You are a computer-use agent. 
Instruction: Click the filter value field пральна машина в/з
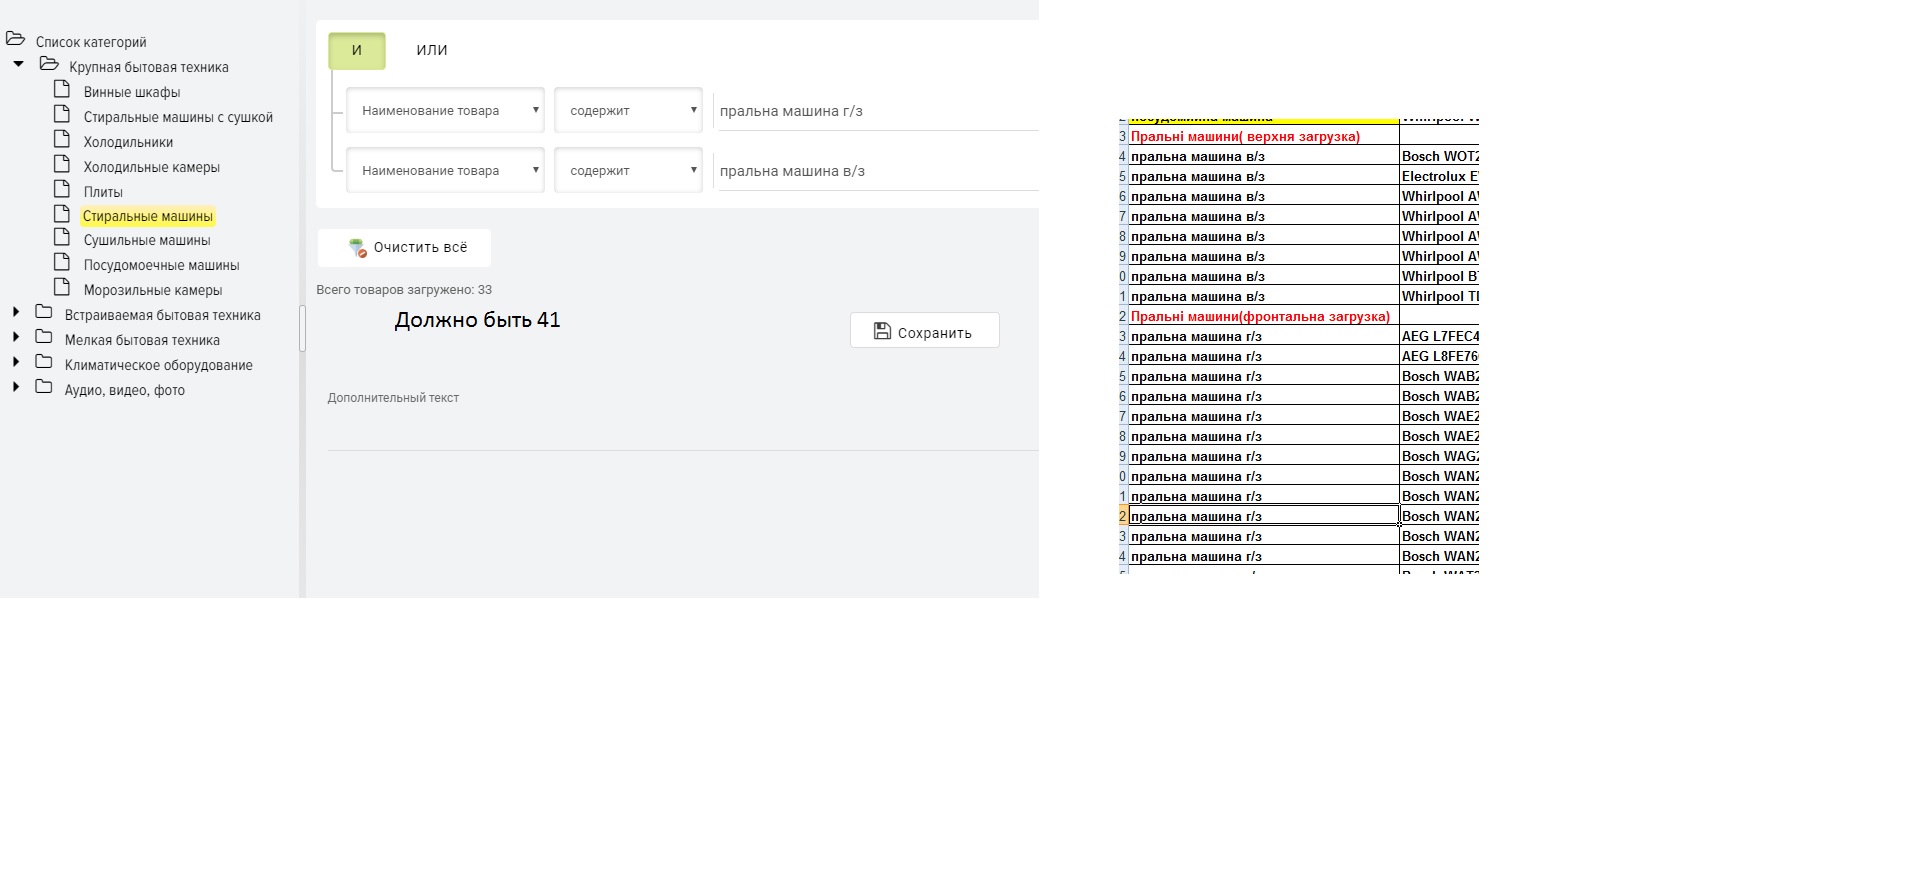coord(876,171)
